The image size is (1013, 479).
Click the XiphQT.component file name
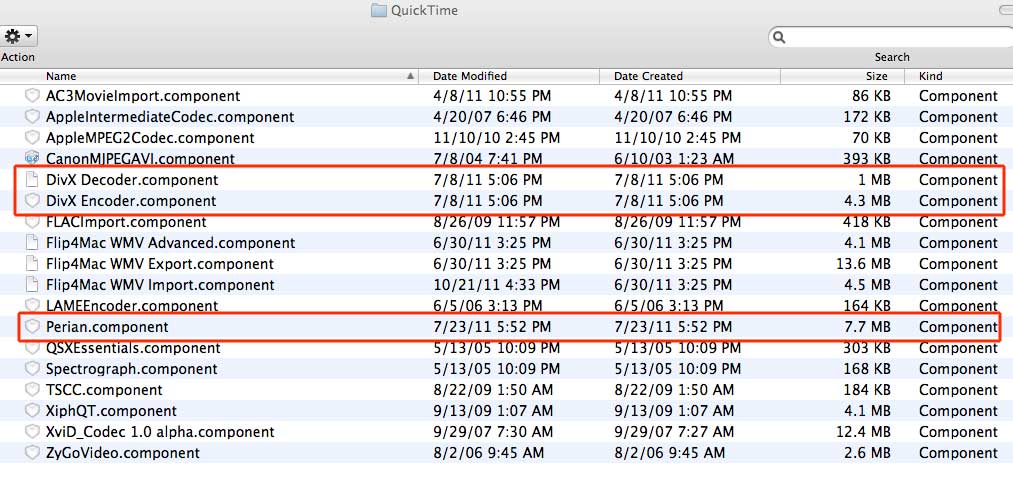pyautogui.click(x=111, y=411)
